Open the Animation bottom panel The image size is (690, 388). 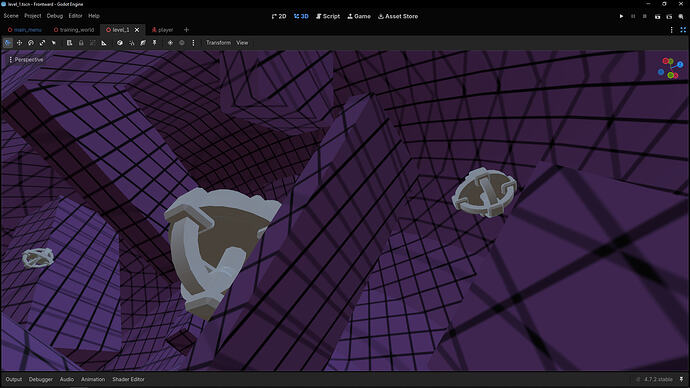93,379
